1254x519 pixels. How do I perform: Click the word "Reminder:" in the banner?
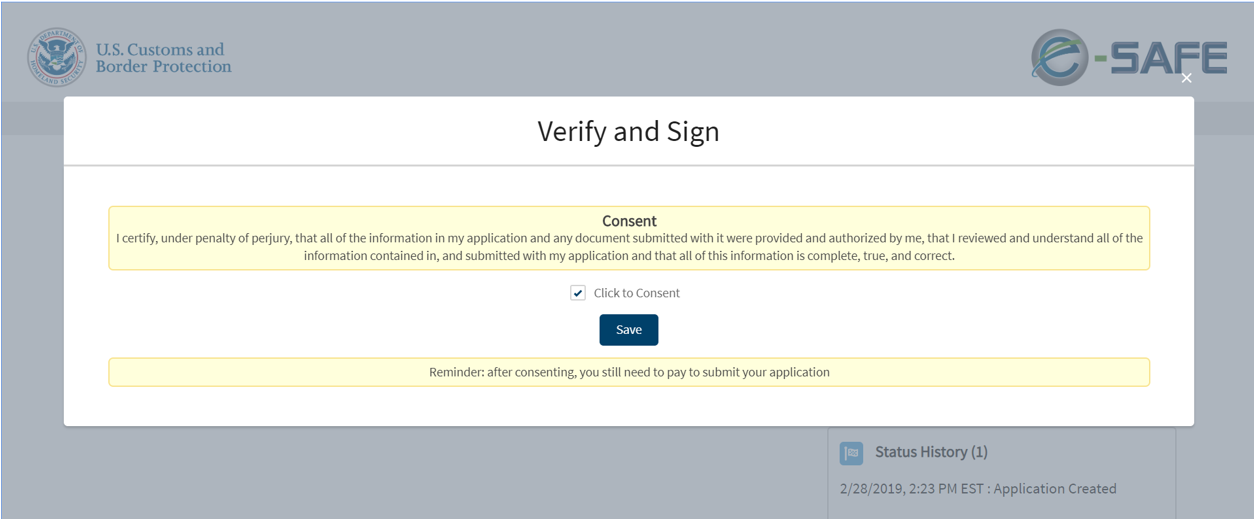(x=456, y=372)
